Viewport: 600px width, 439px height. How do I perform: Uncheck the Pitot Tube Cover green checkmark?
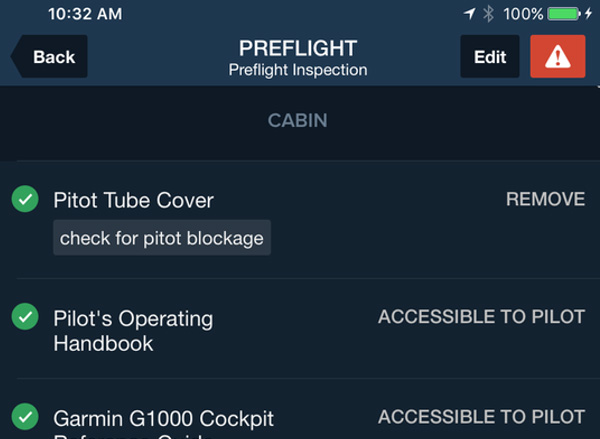pos(25,199)
